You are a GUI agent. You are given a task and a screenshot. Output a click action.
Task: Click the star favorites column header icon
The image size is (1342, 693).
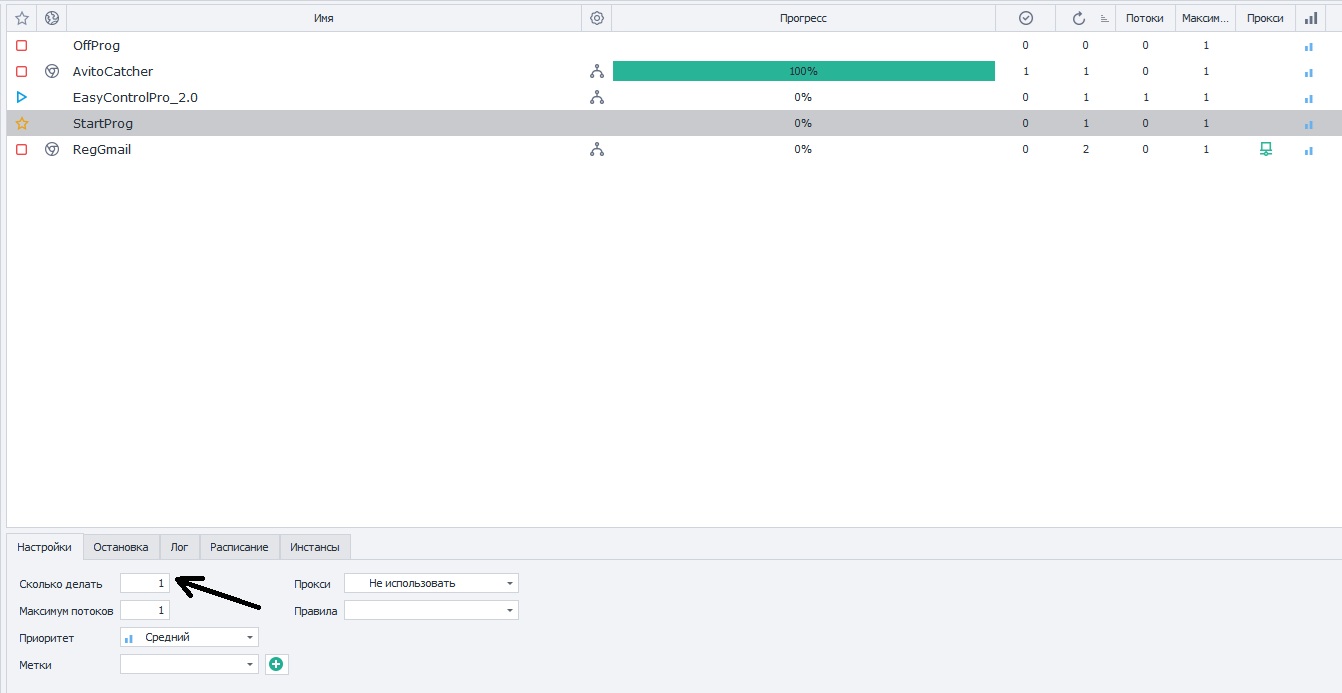pyautogui.click(x=22, y=18)
